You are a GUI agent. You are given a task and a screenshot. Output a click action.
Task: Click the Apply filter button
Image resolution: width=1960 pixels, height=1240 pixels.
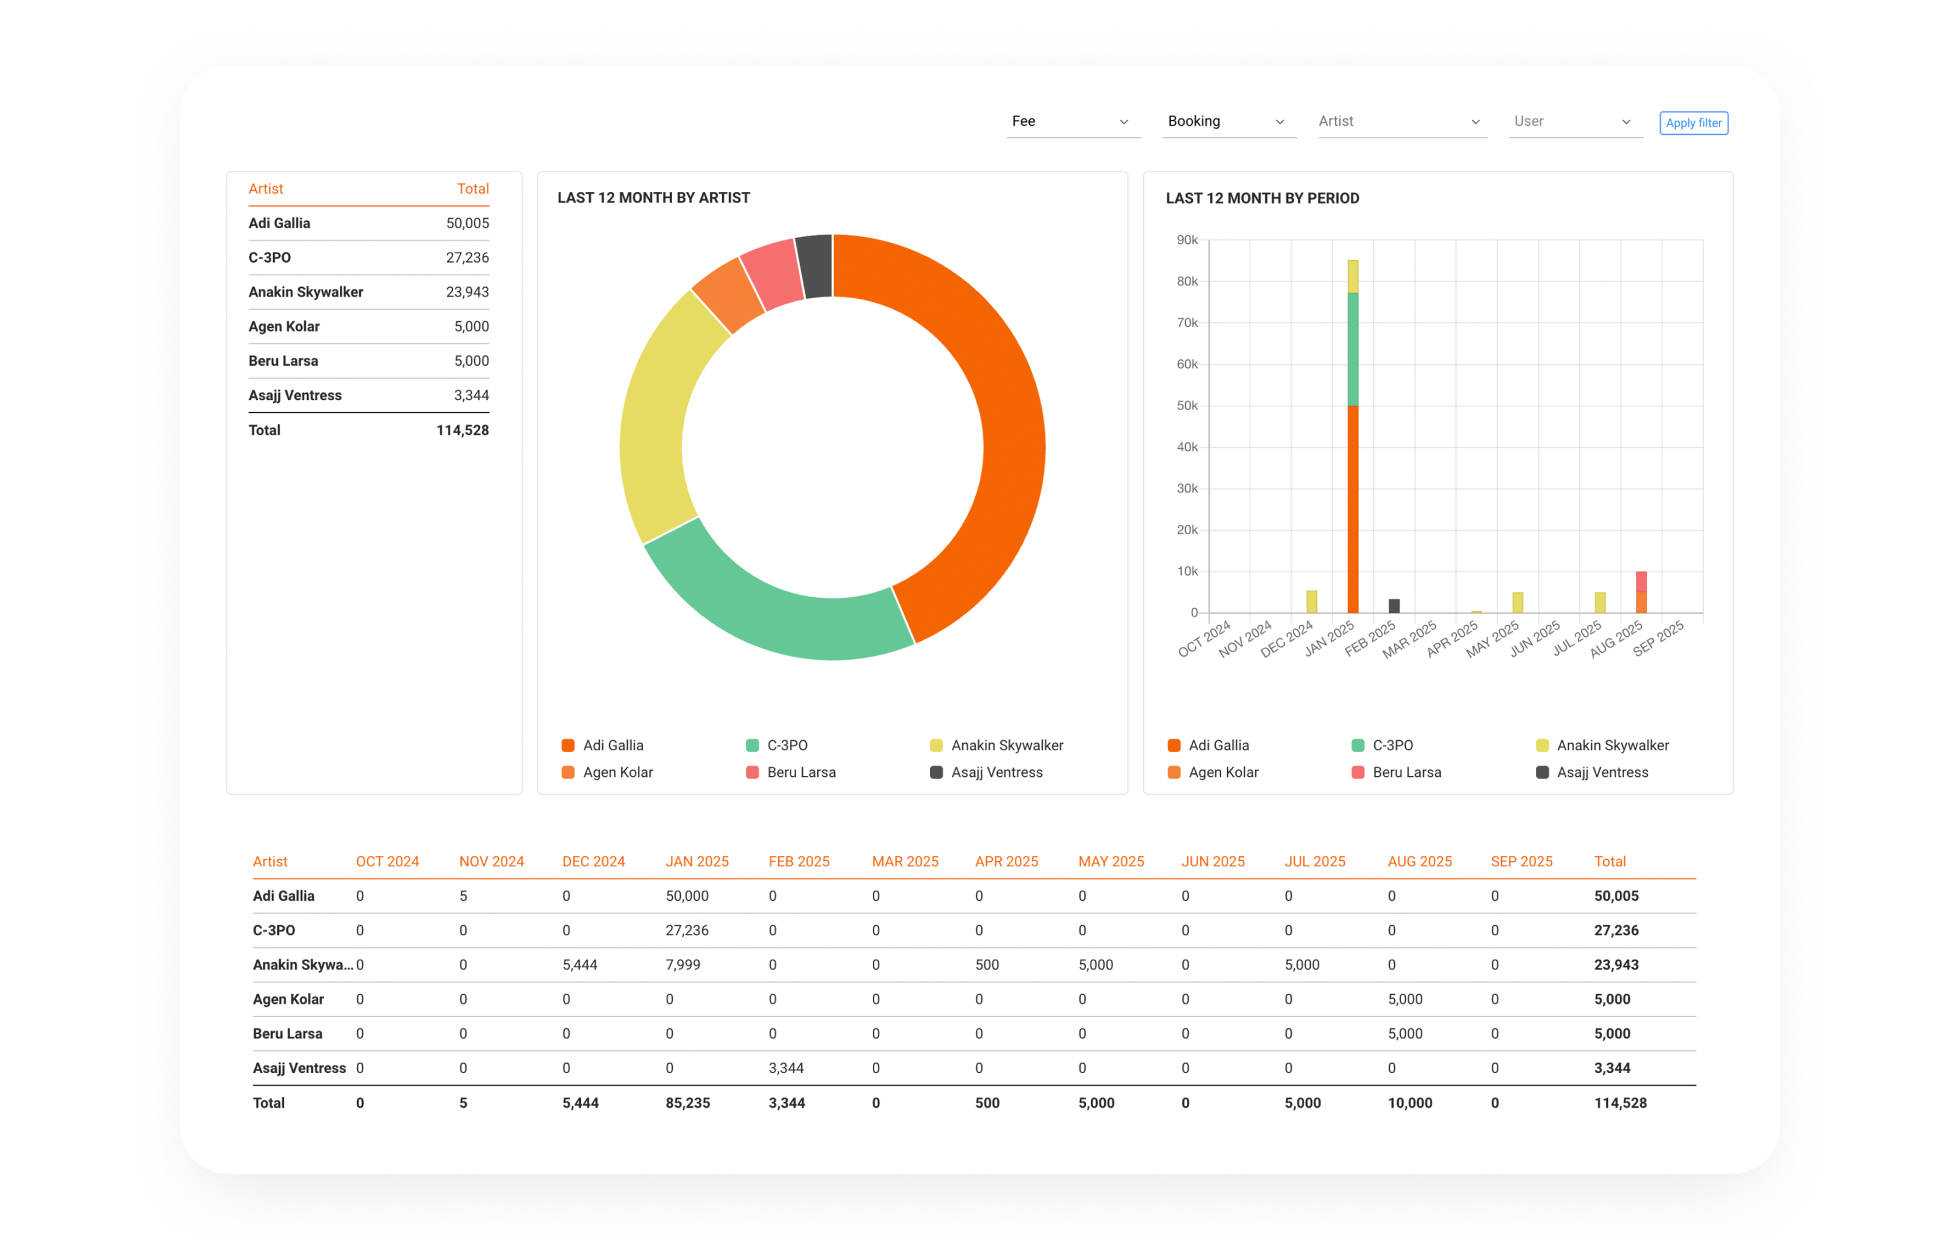point(1693,123)
